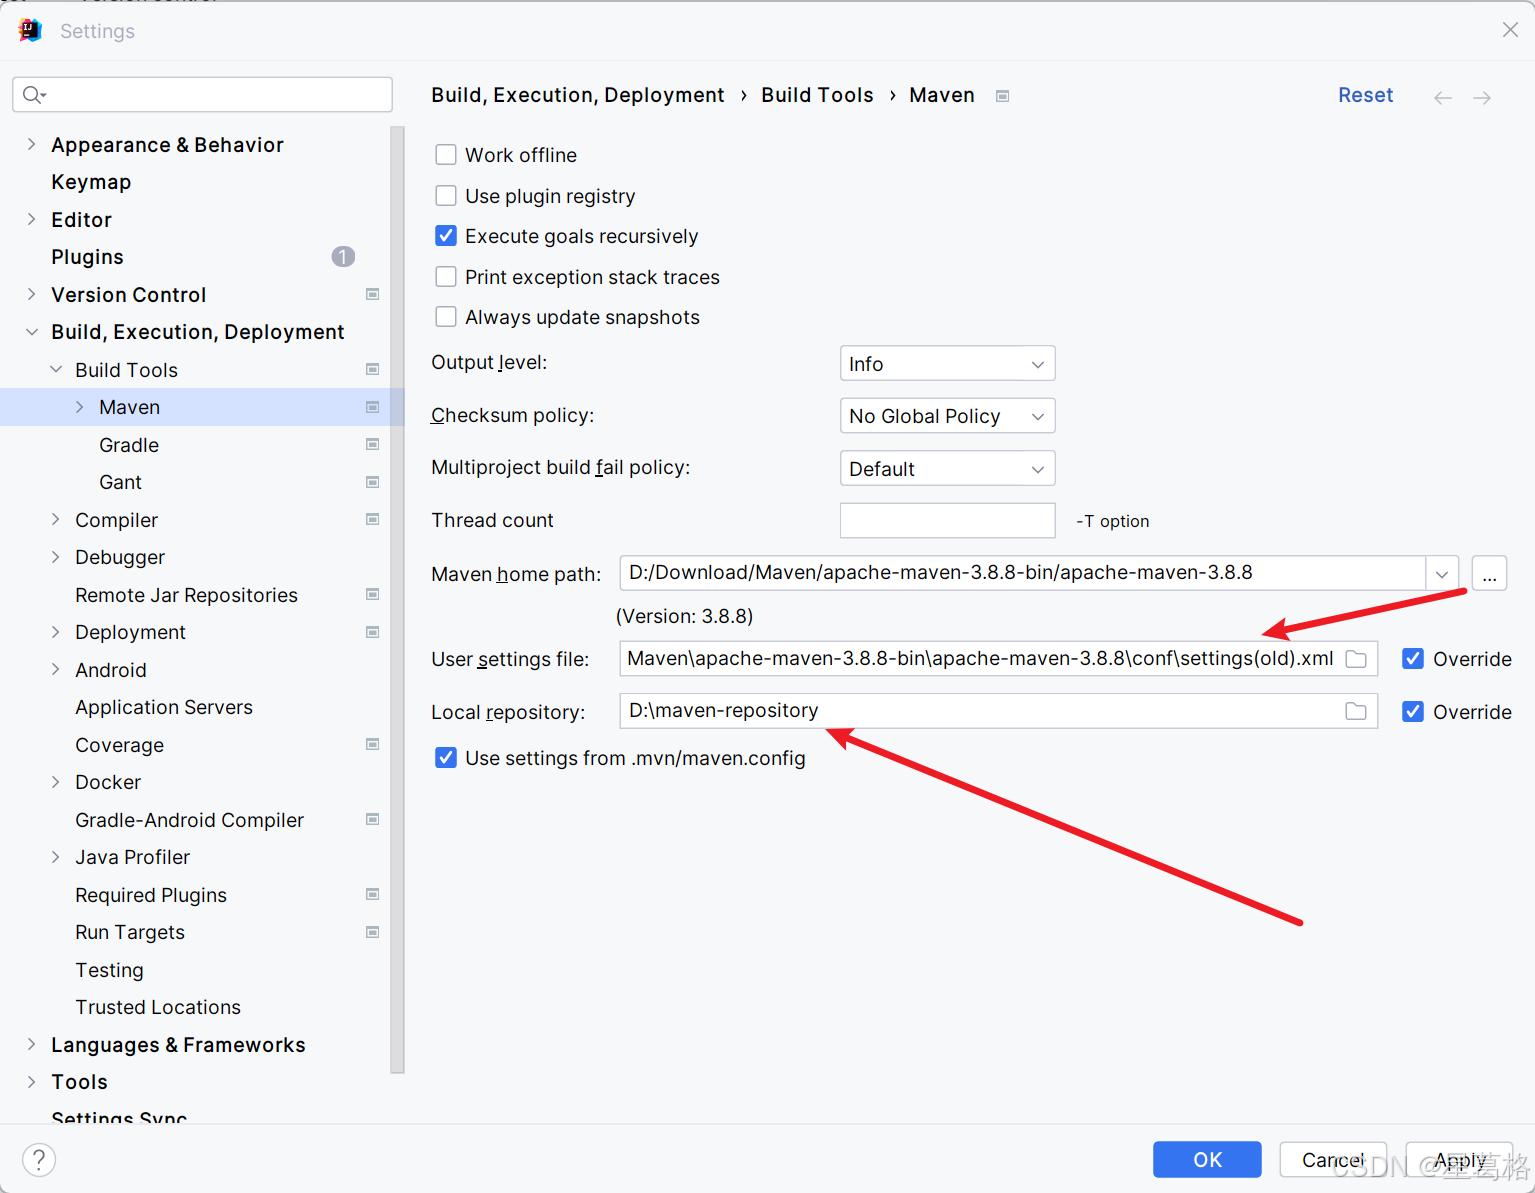The width and height of the screenshot is (1535, 1193).
Task: Open the Trusted Locations settings page
Action: tap(158, 1007)
